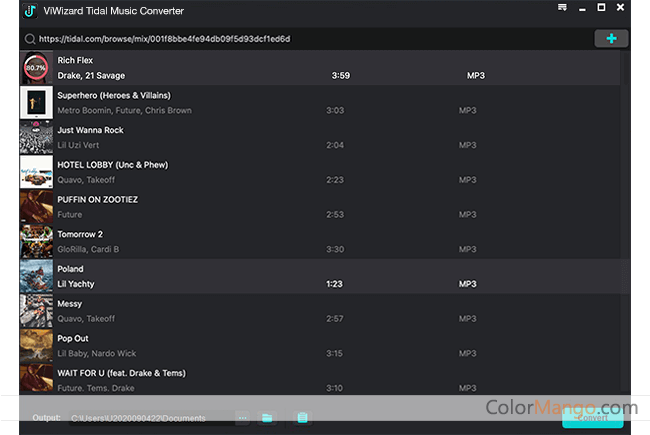Click the Just Wanna Rock album art
650x435 pixels.
(36, 137)
